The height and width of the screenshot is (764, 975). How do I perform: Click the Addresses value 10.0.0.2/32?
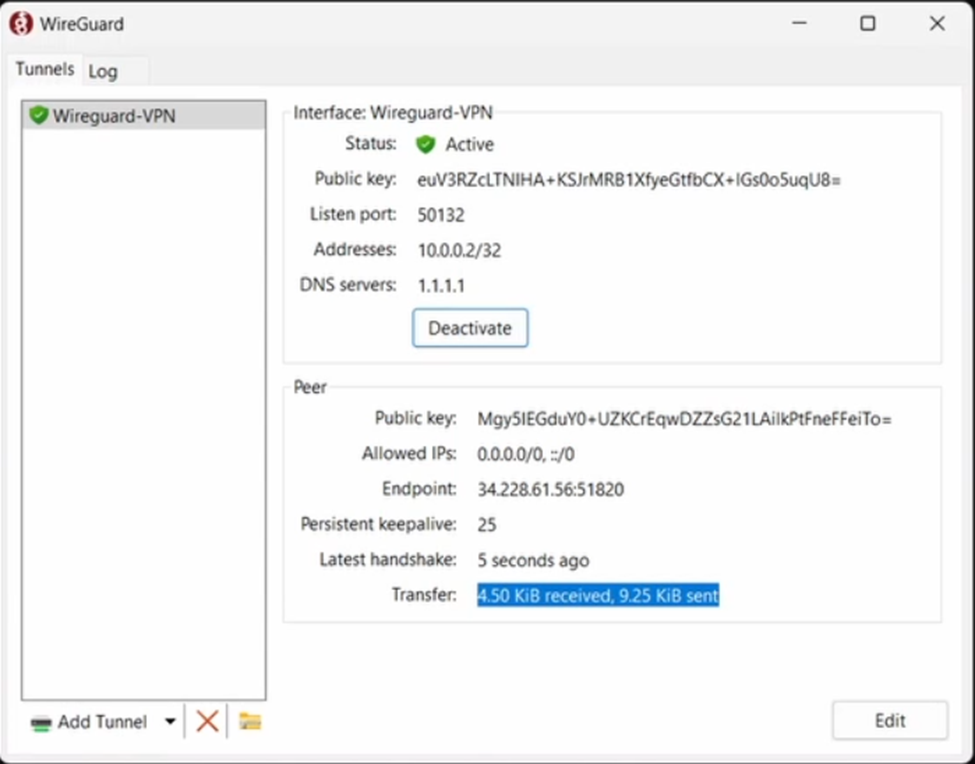(x=459, y=250)
